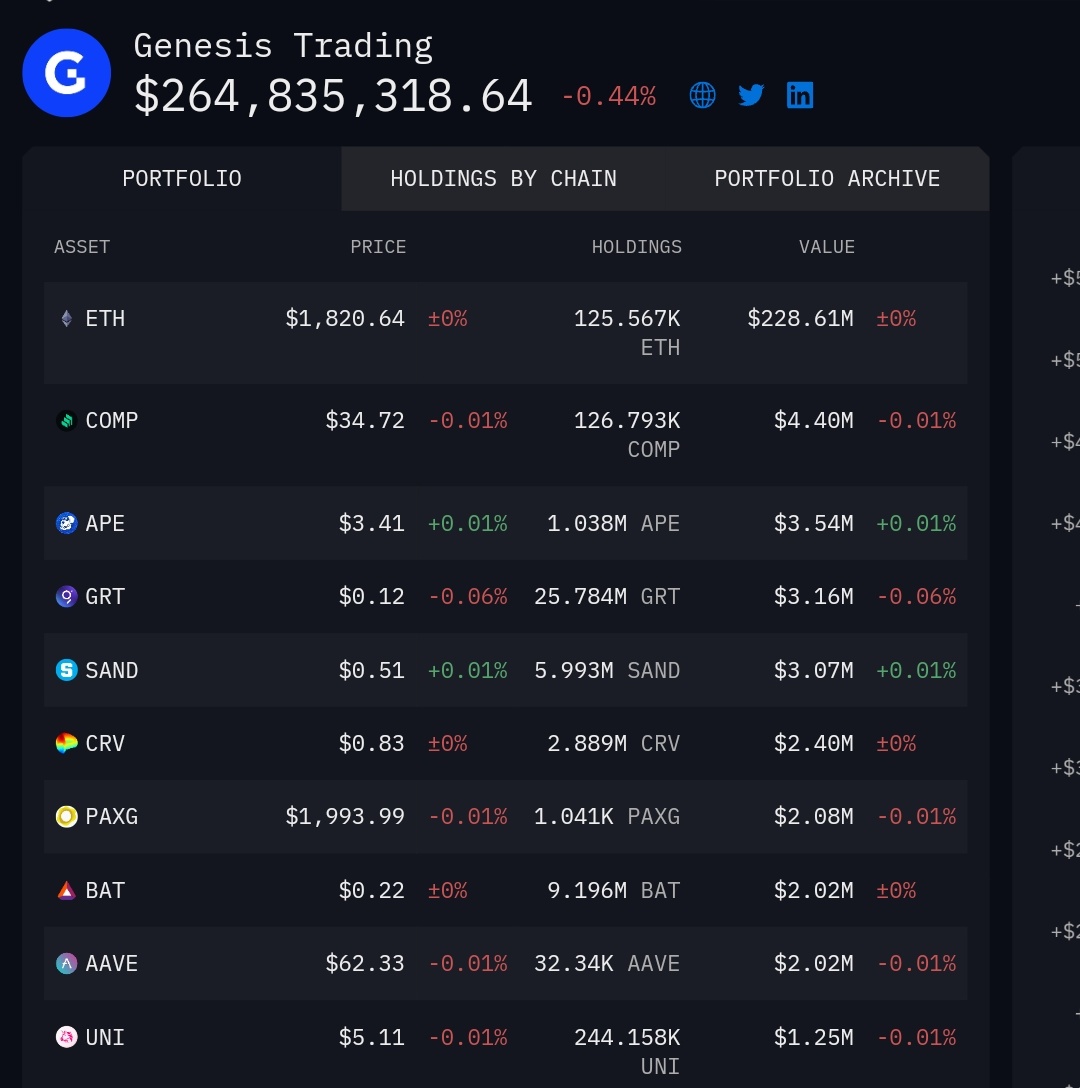Open the LinkedIn icon

pos(800,95)
